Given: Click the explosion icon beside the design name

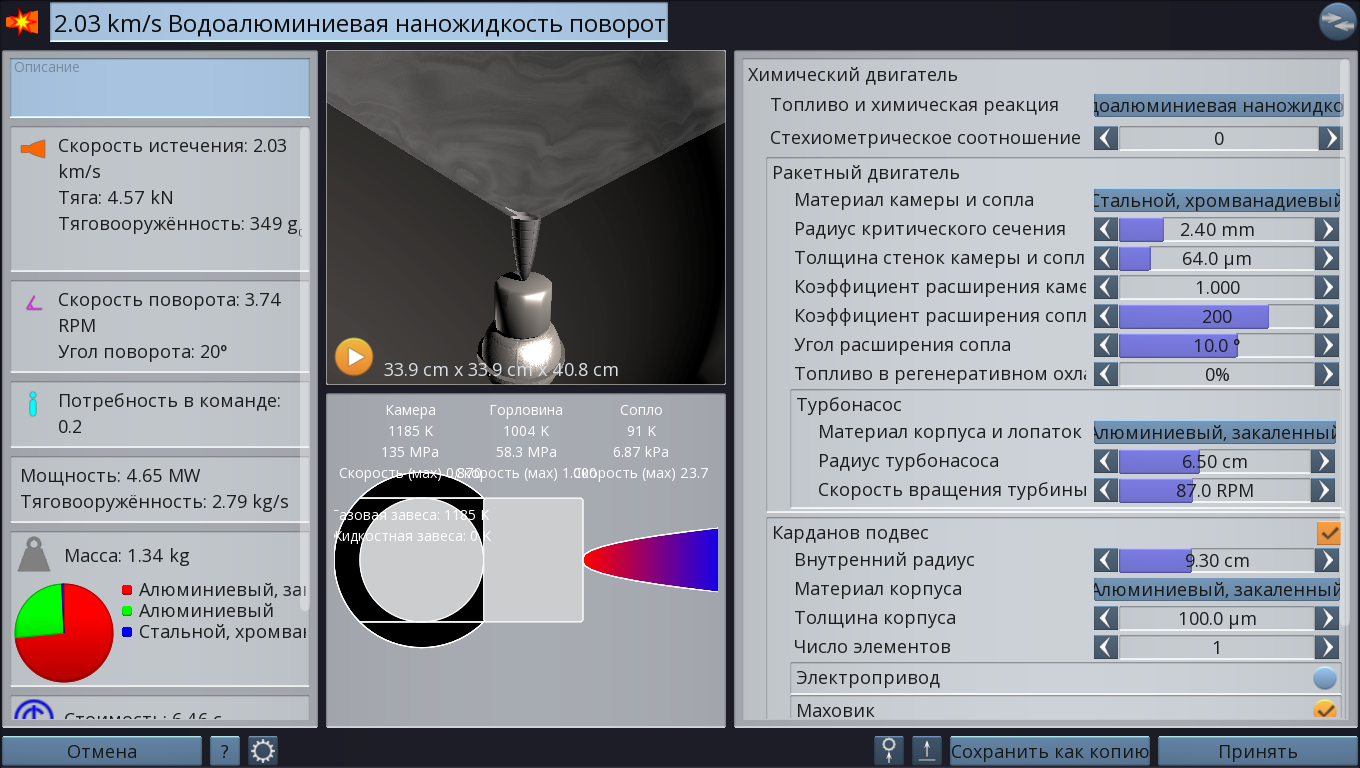Looking at the screenshot, I should coord(22,22).
